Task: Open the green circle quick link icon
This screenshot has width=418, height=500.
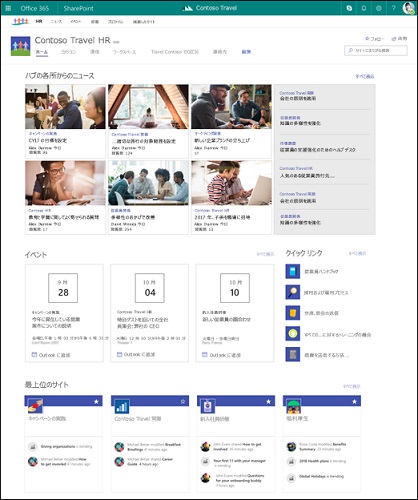Action: pos(293,334)
